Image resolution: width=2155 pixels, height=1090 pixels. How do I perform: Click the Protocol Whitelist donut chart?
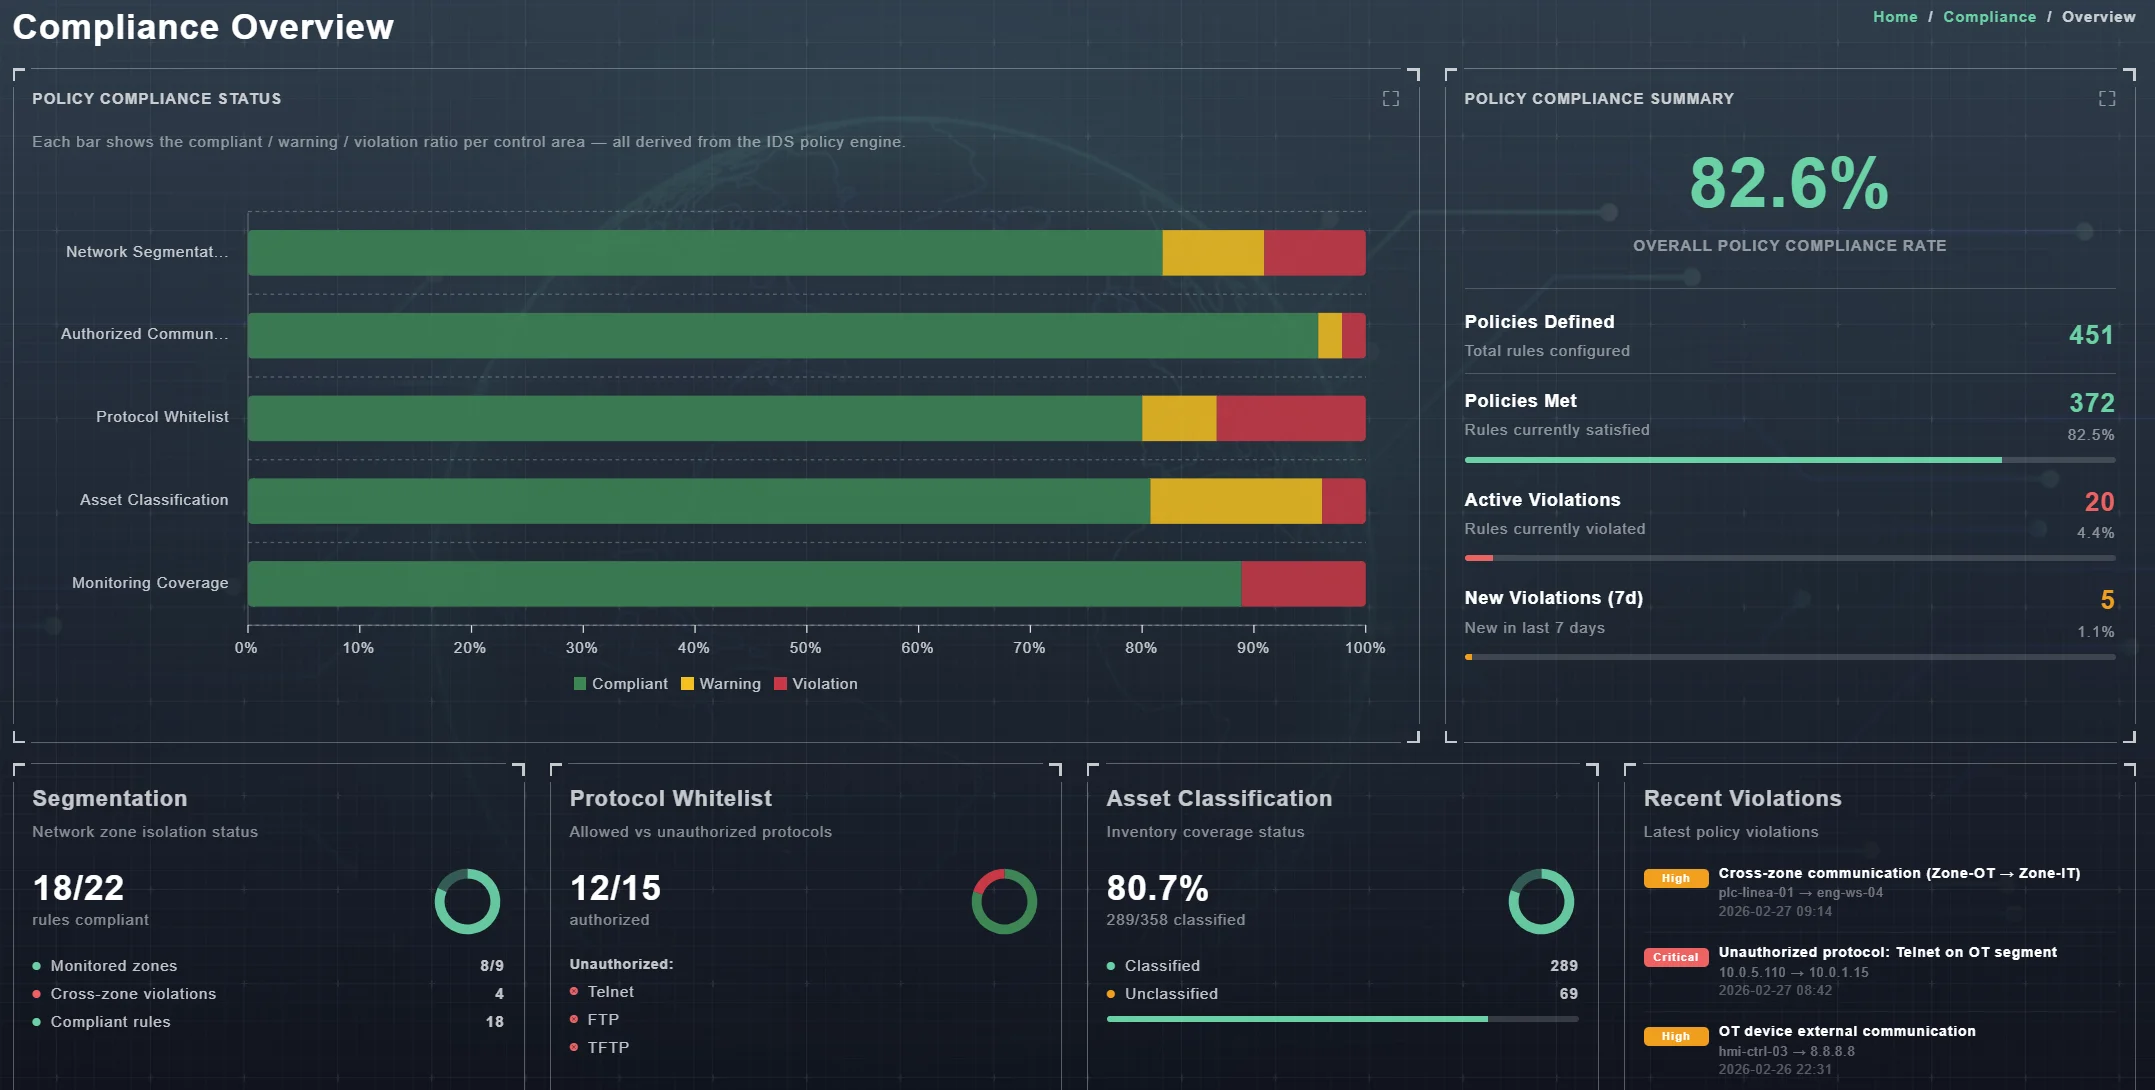pyautogui.click(x=1004, y=901)
